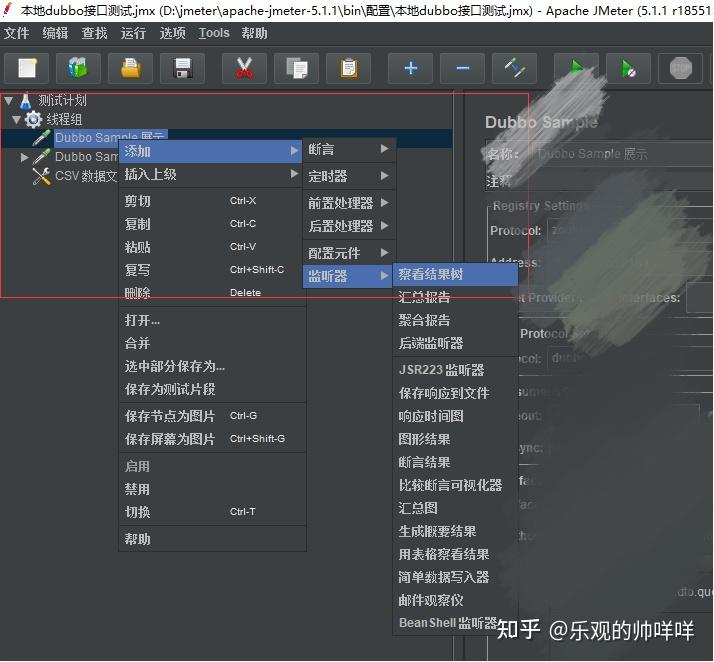Screen dimensions: 714x662
Task: Click the Expand all plus icon
Action: tap(411, 68)
